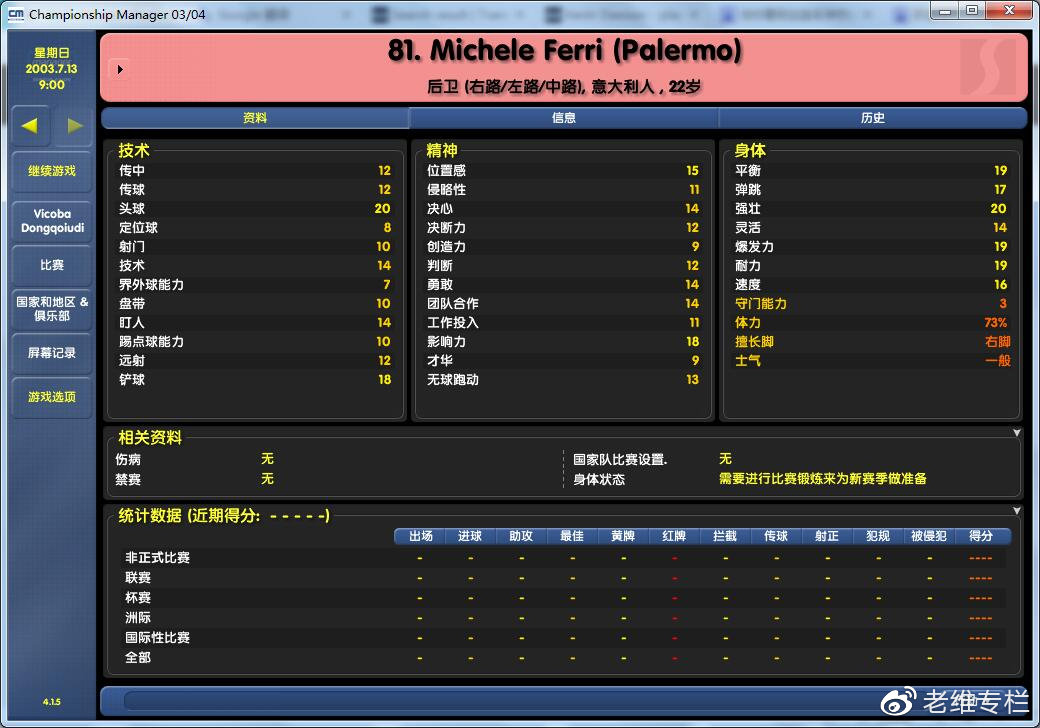Select the 最佳 column header
The width and height of the screenshot is (1040, 728).
(572, 536)
